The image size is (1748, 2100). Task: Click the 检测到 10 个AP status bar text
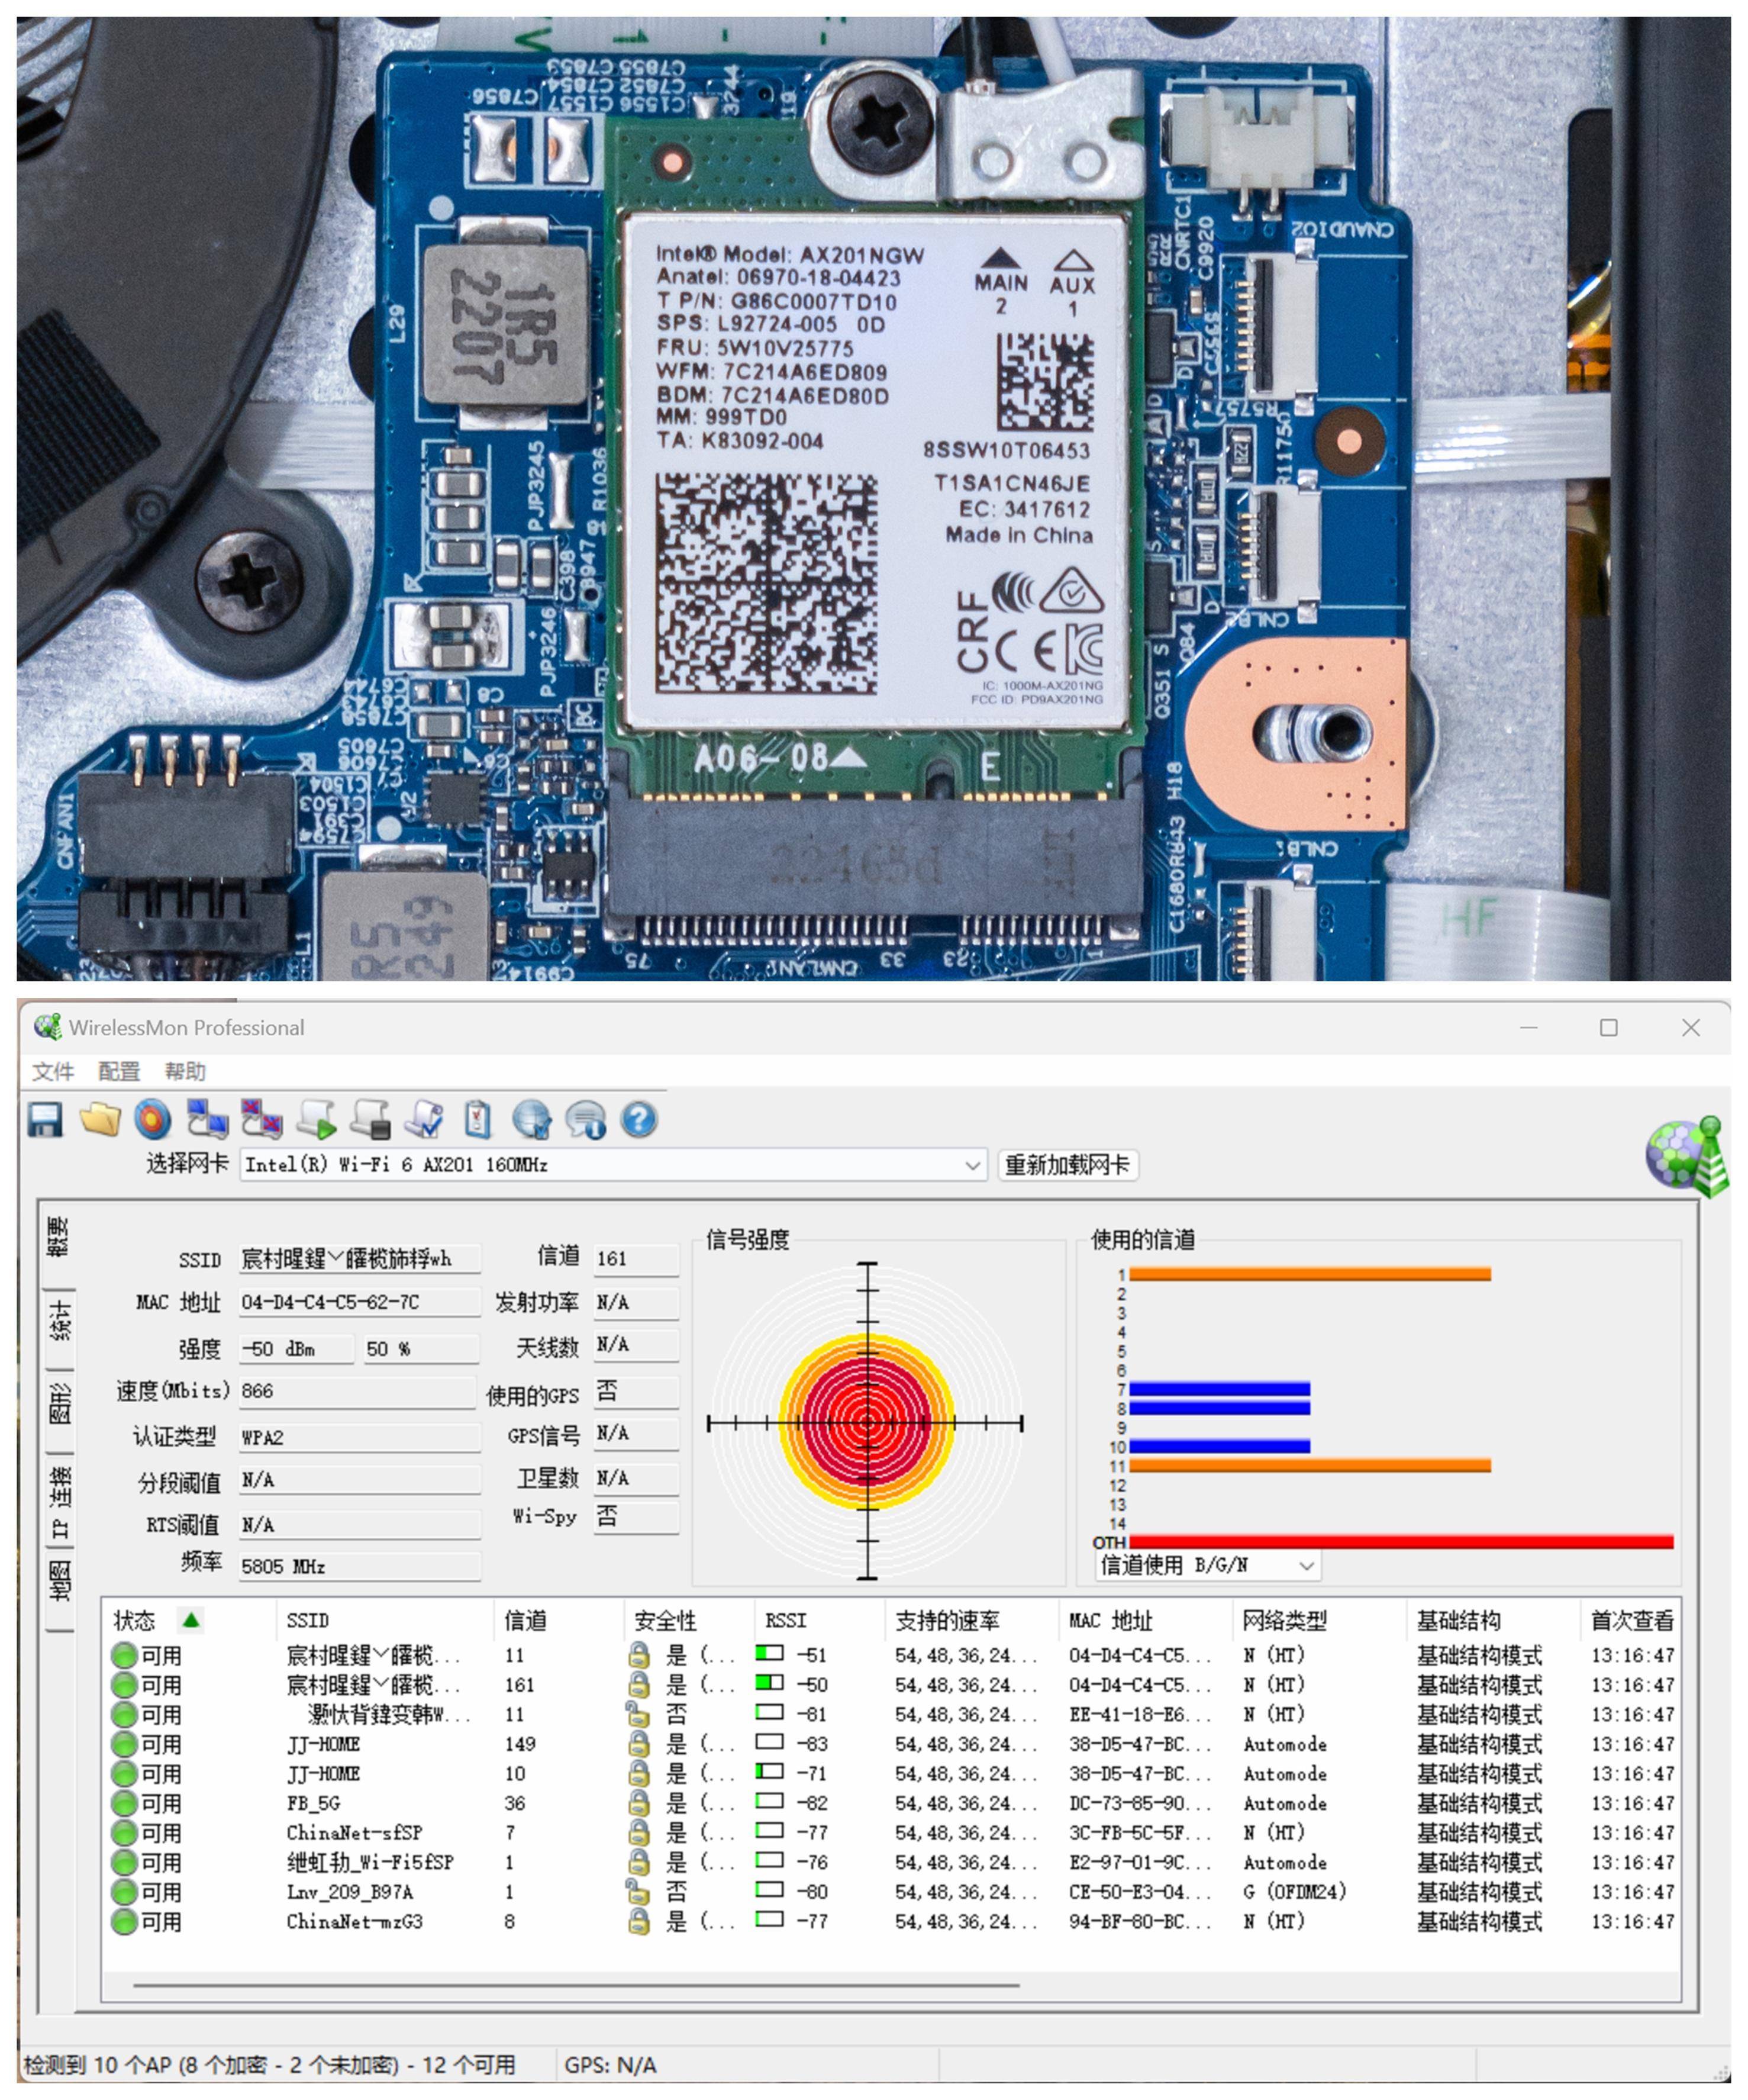click(270, 2065)
